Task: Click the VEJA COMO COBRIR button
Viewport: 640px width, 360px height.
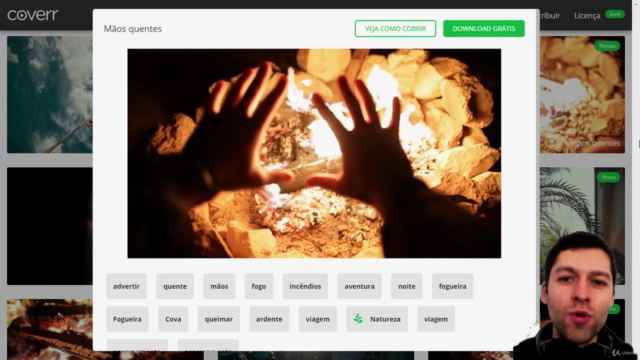Action: pyautogui.click(x=395, y=29)
